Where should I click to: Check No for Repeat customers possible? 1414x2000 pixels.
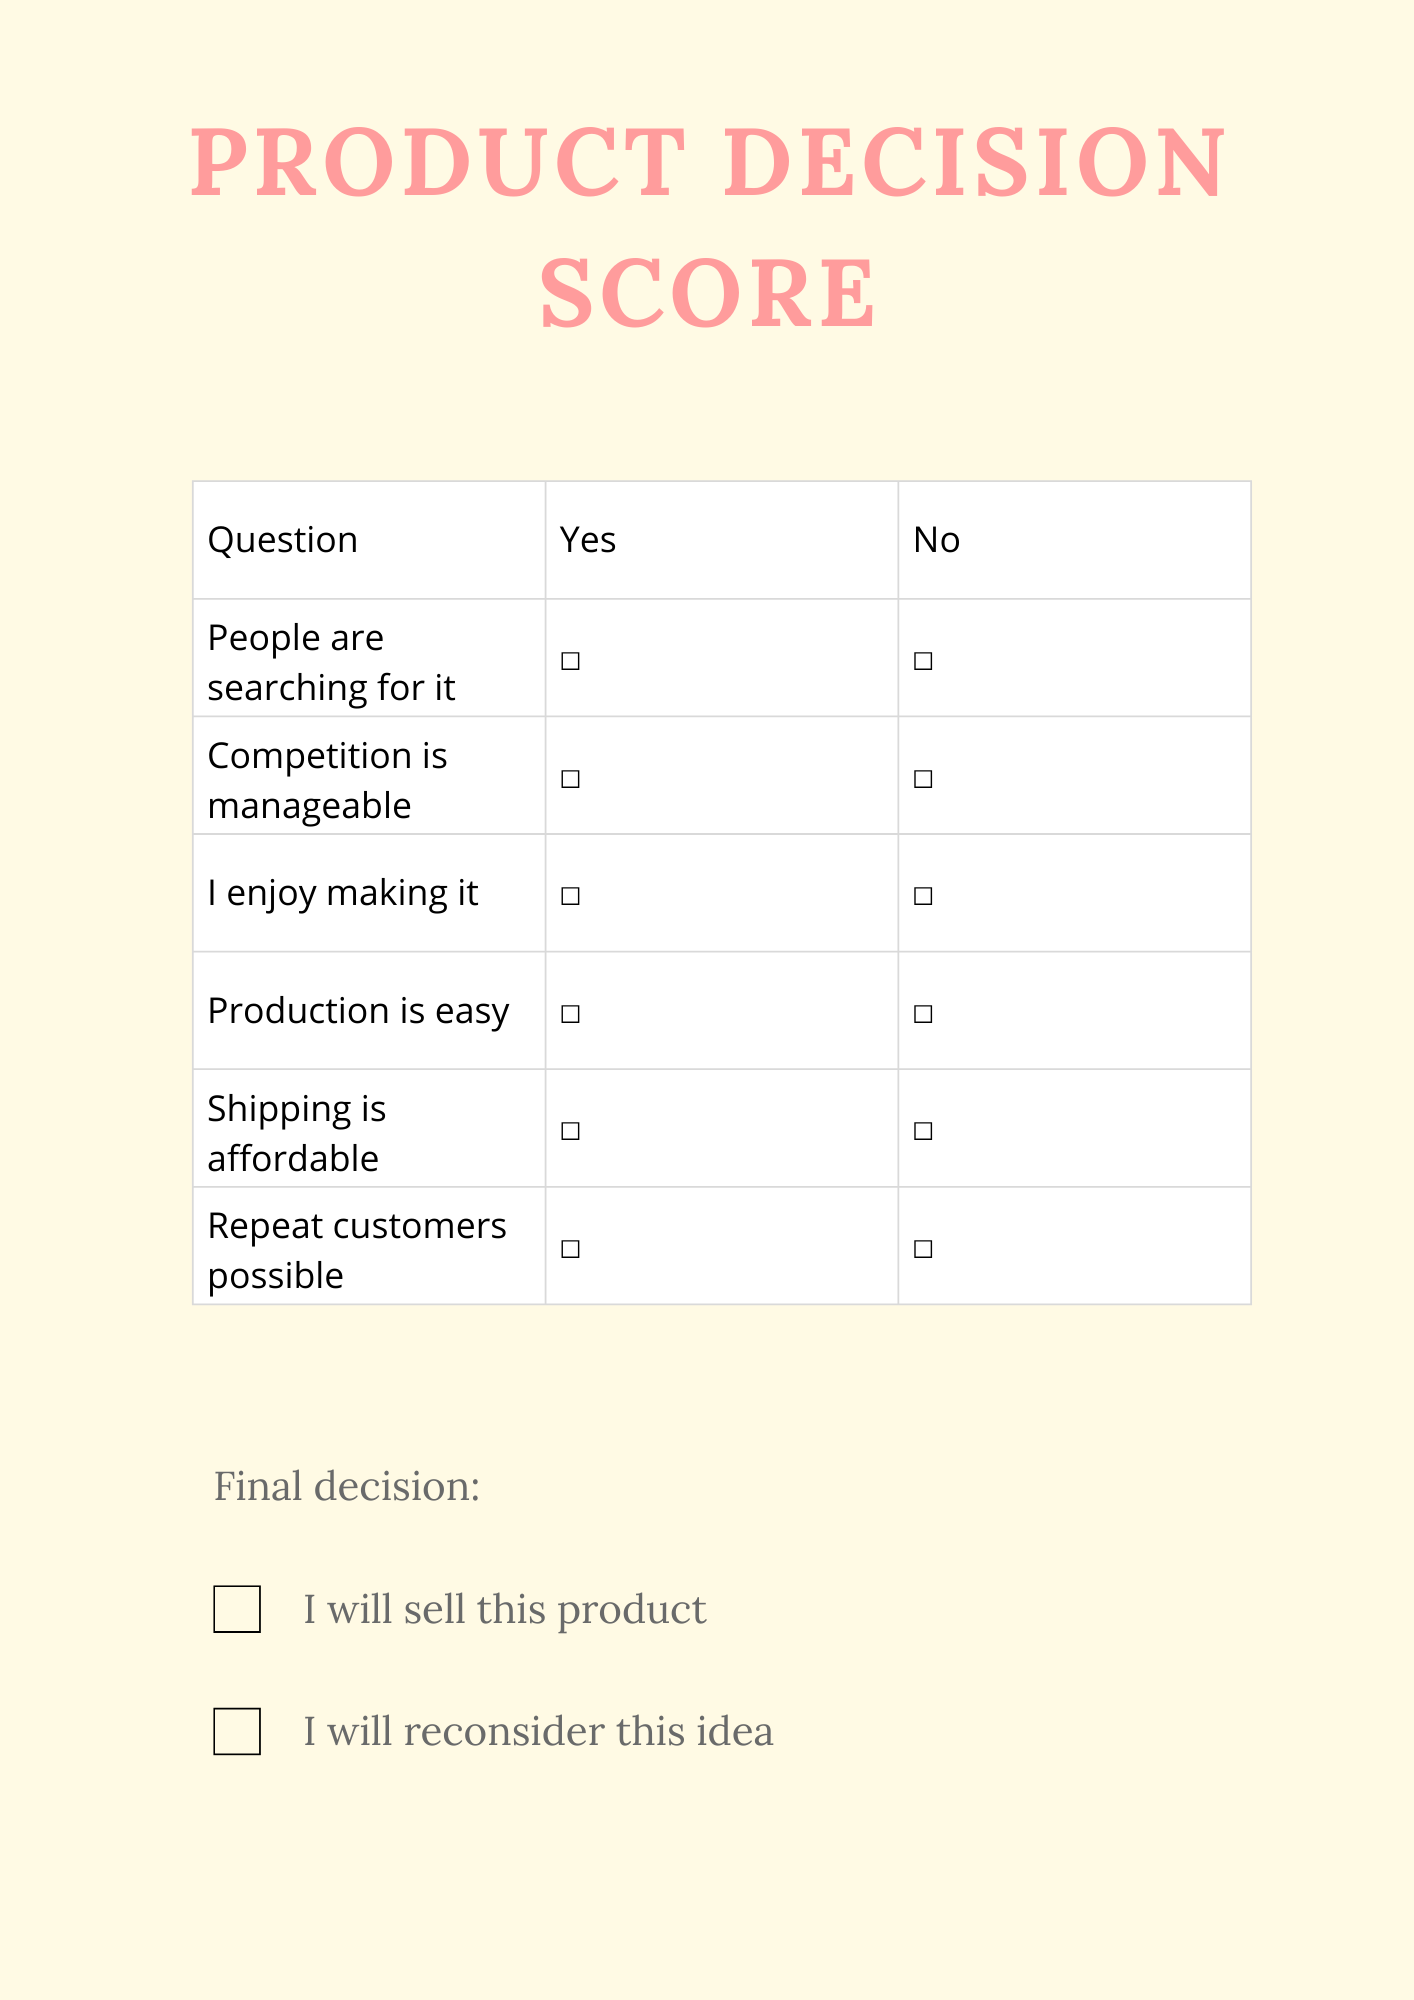[923, 1249]
